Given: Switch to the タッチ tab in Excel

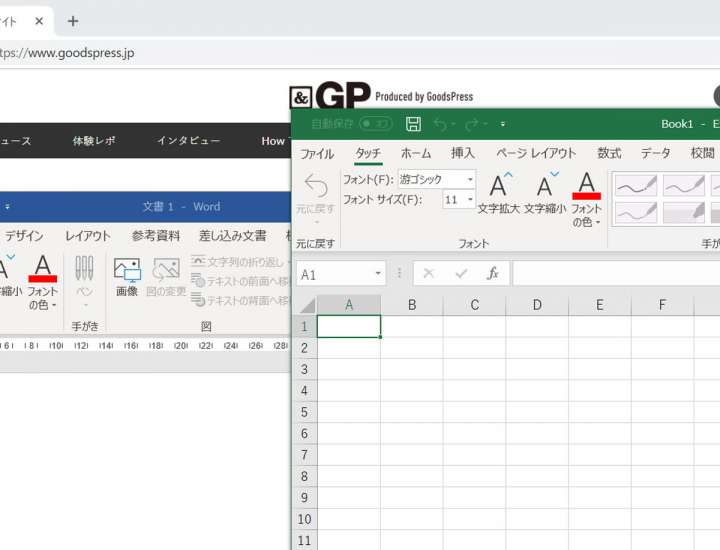Looking at the screenshot, I should click(x=368, y=153).
